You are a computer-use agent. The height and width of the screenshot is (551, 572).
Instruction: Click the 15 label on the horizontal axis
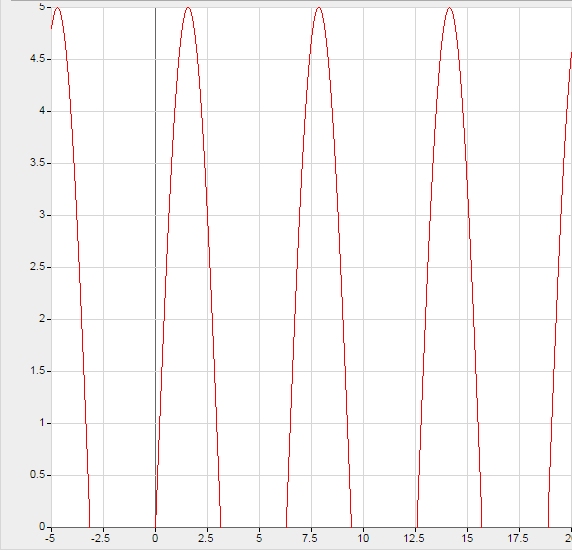pos(467,538)
